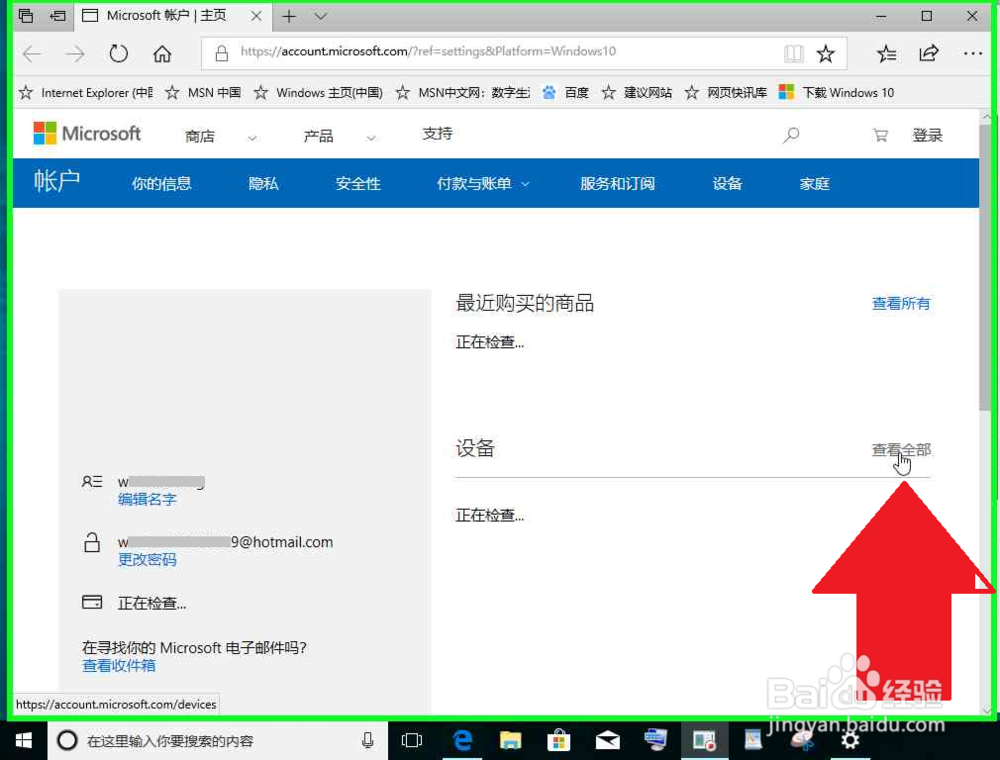Open the browser more options ellipsis
Screen dimensions: 1000x760
pyautogui.click(x=973, y=54)
